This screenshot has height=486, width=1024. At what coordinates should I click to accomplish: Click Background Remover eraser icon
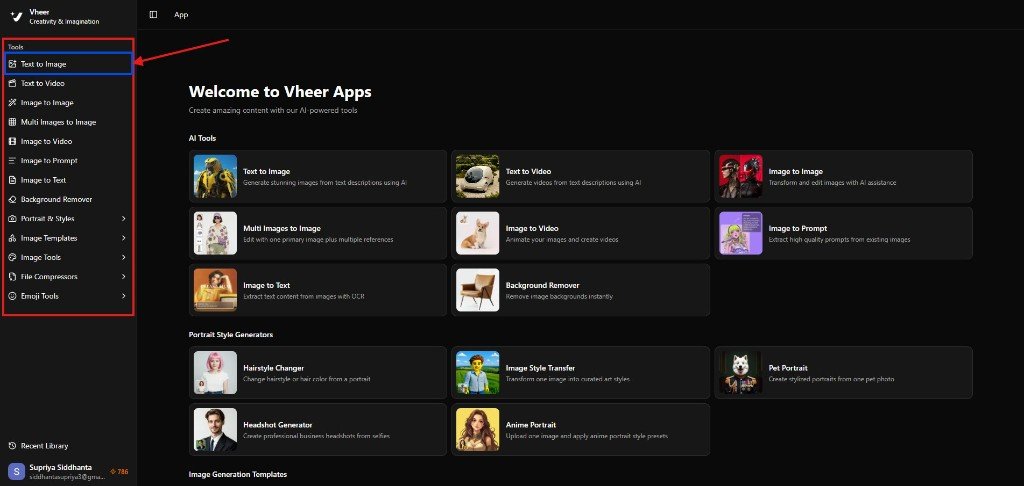click(12, 199)
